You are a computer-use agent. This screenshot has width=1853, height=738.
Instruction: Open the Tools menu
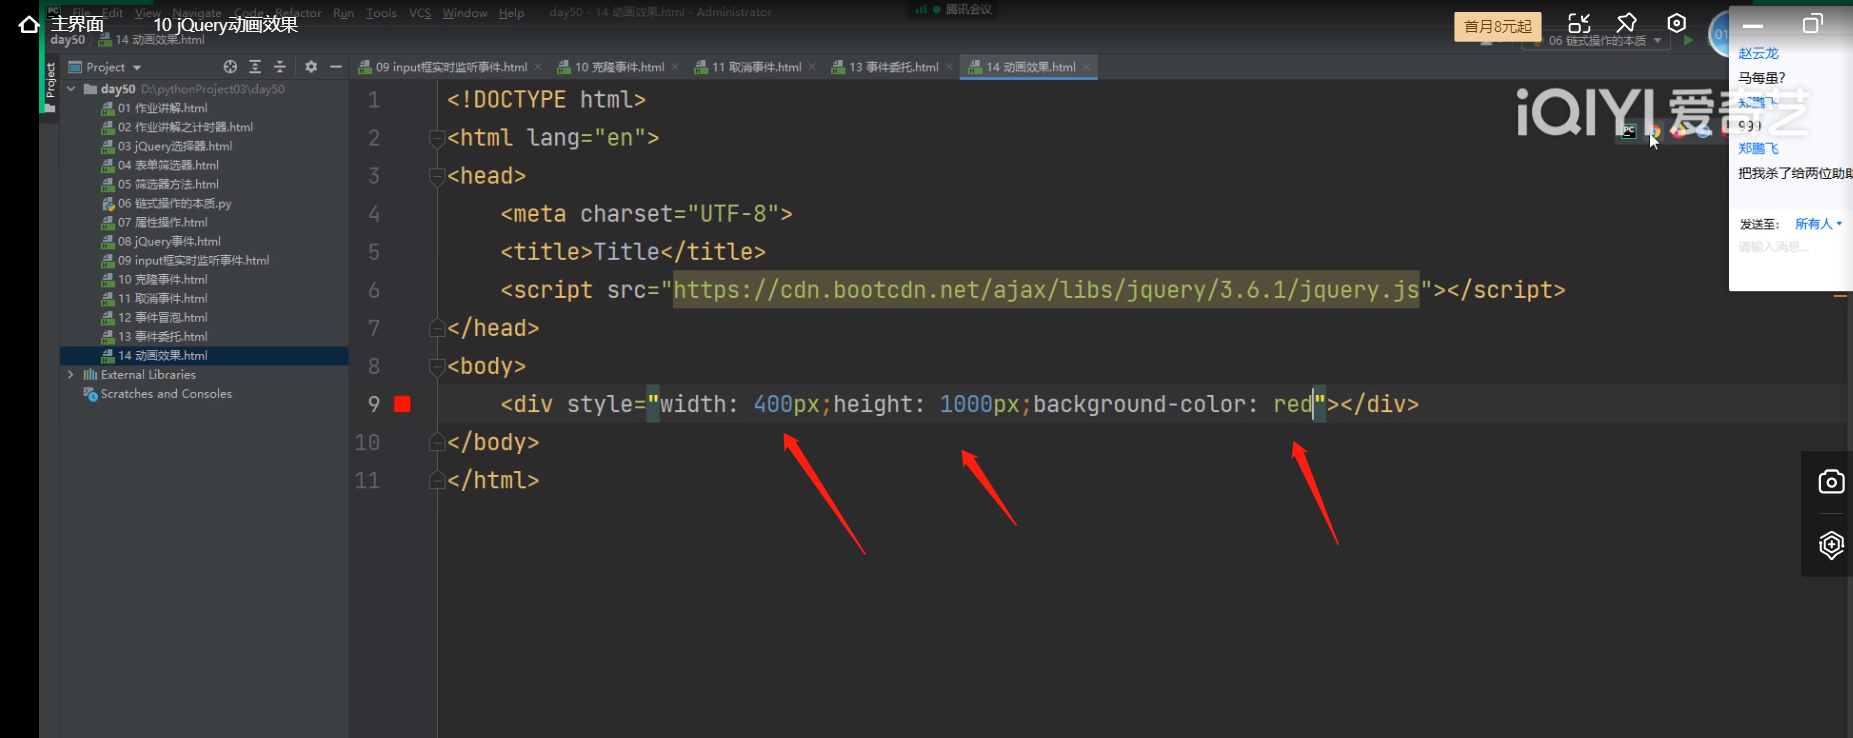coord(381,13)
